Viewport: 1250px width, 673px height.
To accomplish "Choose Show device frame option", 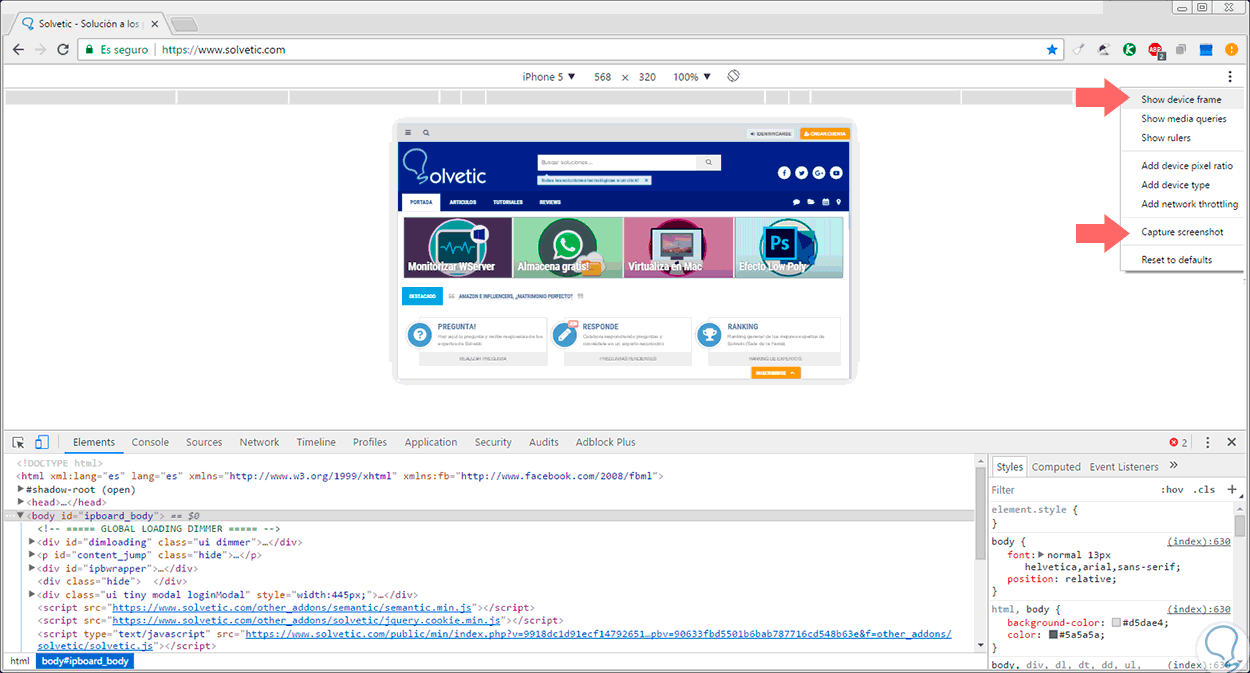I will pyautogui.click(x=1181, y=100).
